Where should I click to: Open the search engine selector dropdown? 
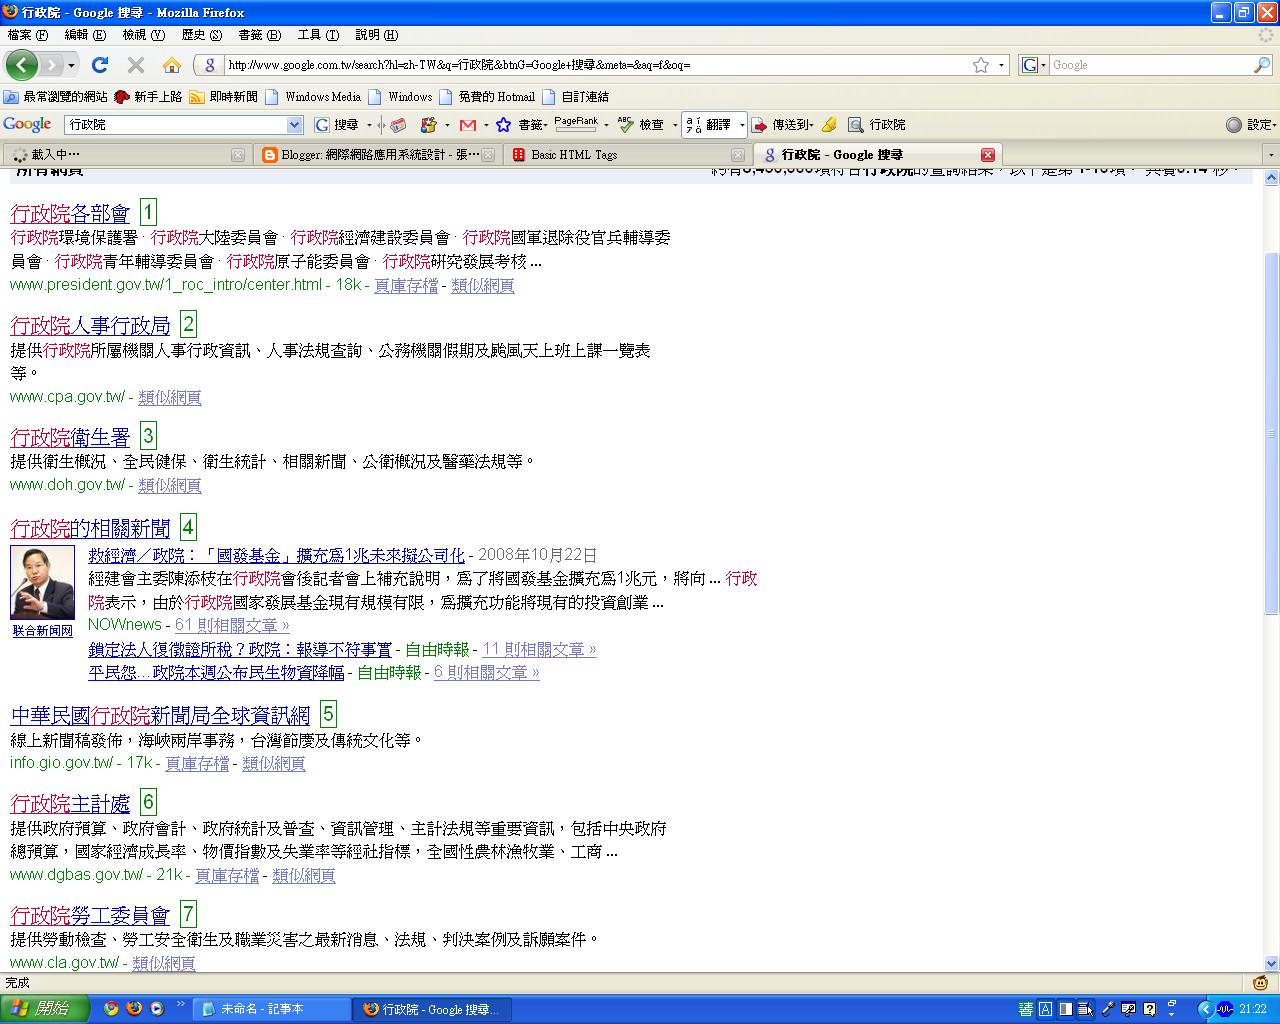tap(1033, 65)
